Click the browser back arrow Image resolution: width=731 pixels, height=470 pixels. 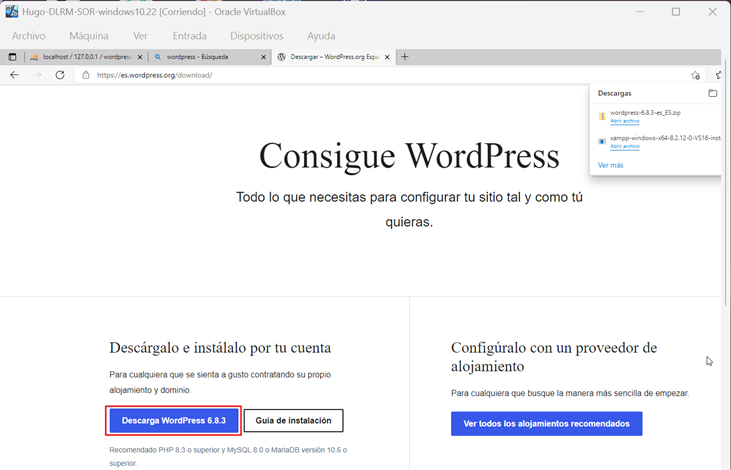tap(14, 75)
